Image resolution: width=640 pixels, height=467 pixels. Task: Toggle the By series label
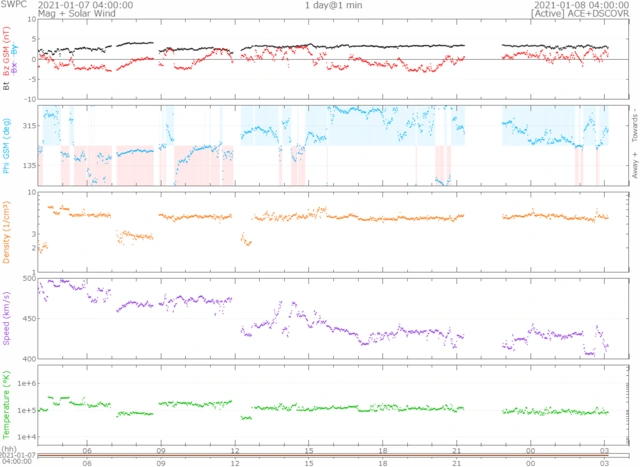14,49
